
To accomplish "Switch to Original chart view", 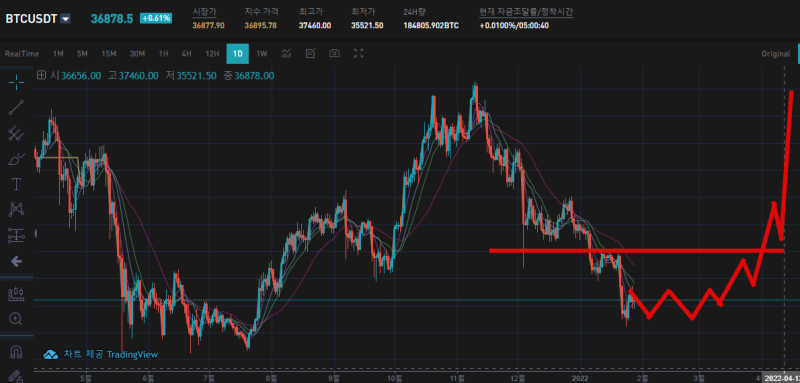I will click(776, 54).
